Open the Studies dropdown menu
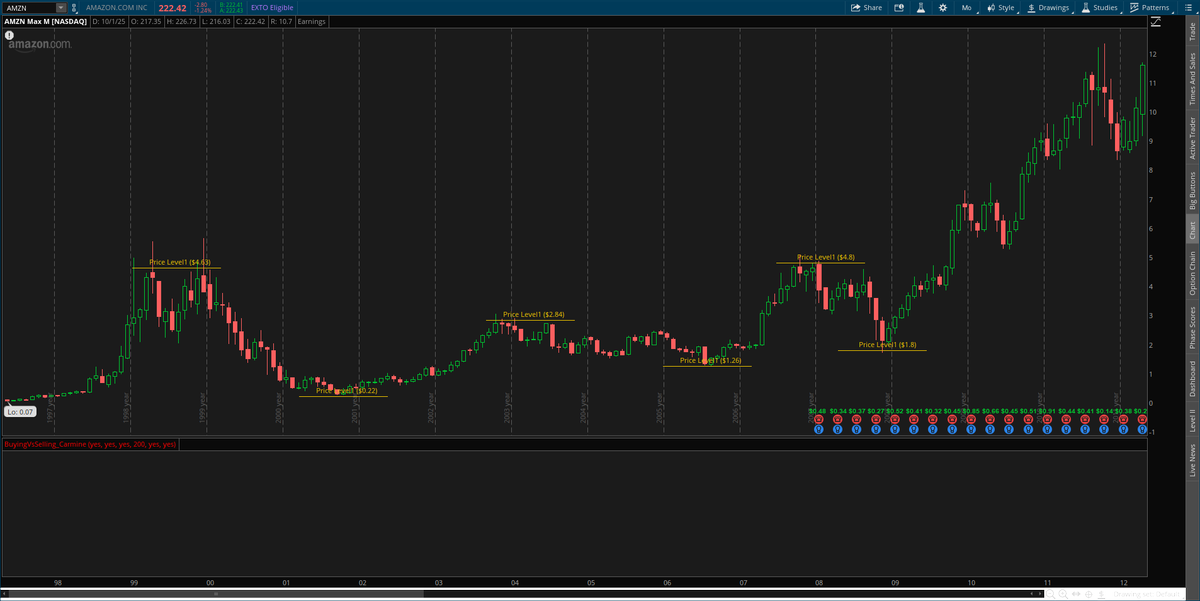1200x601 pixels. coord(1100,7)
